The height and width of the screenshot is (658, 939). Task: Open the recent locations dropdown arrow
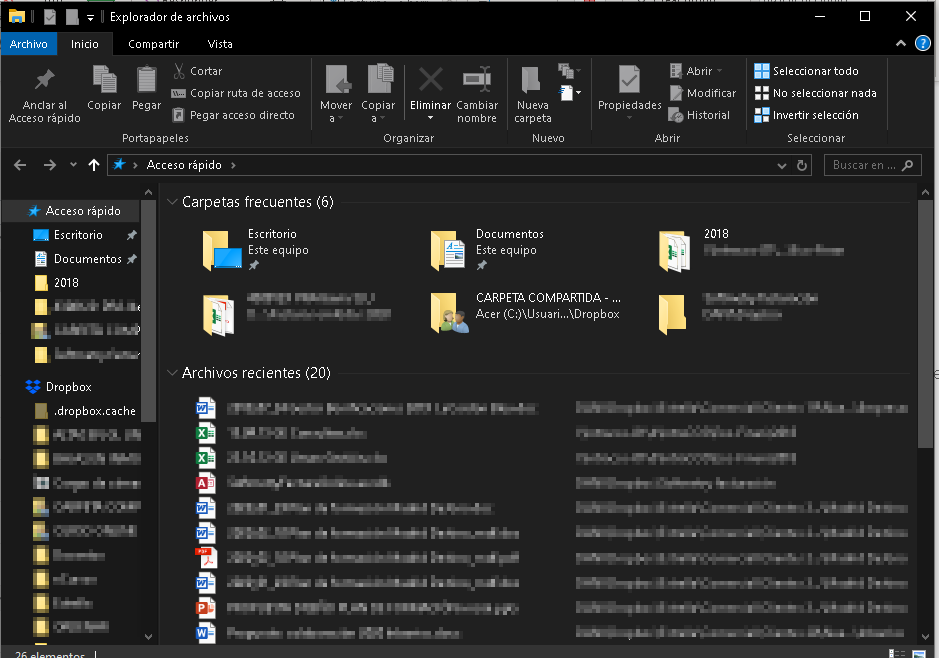[73, 165]
